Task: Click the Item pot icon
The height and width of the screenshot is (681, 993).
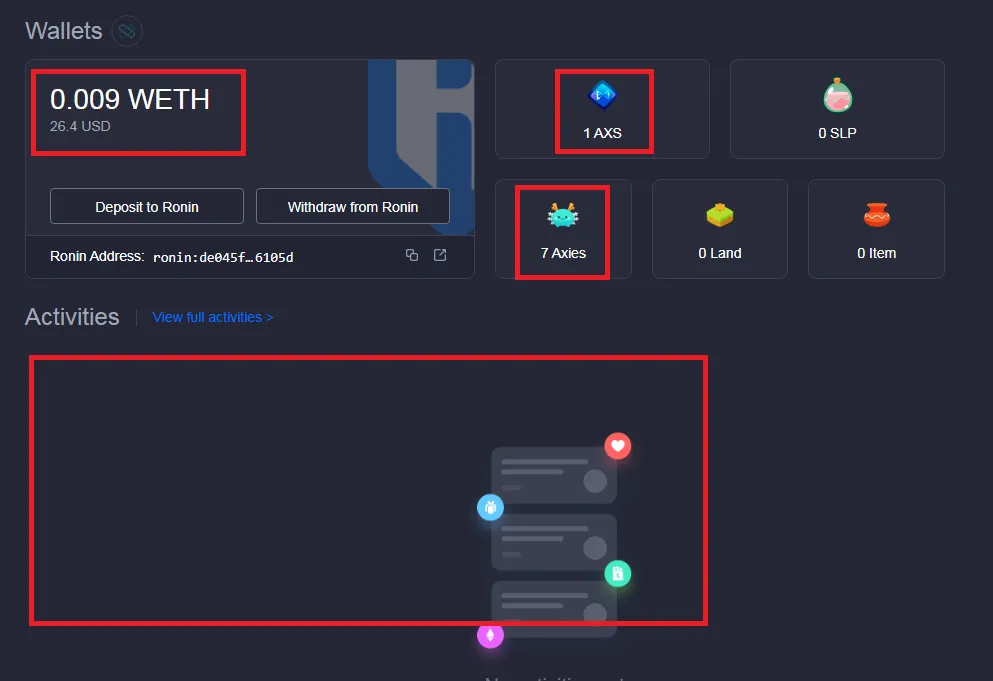Action: (876, 215)
